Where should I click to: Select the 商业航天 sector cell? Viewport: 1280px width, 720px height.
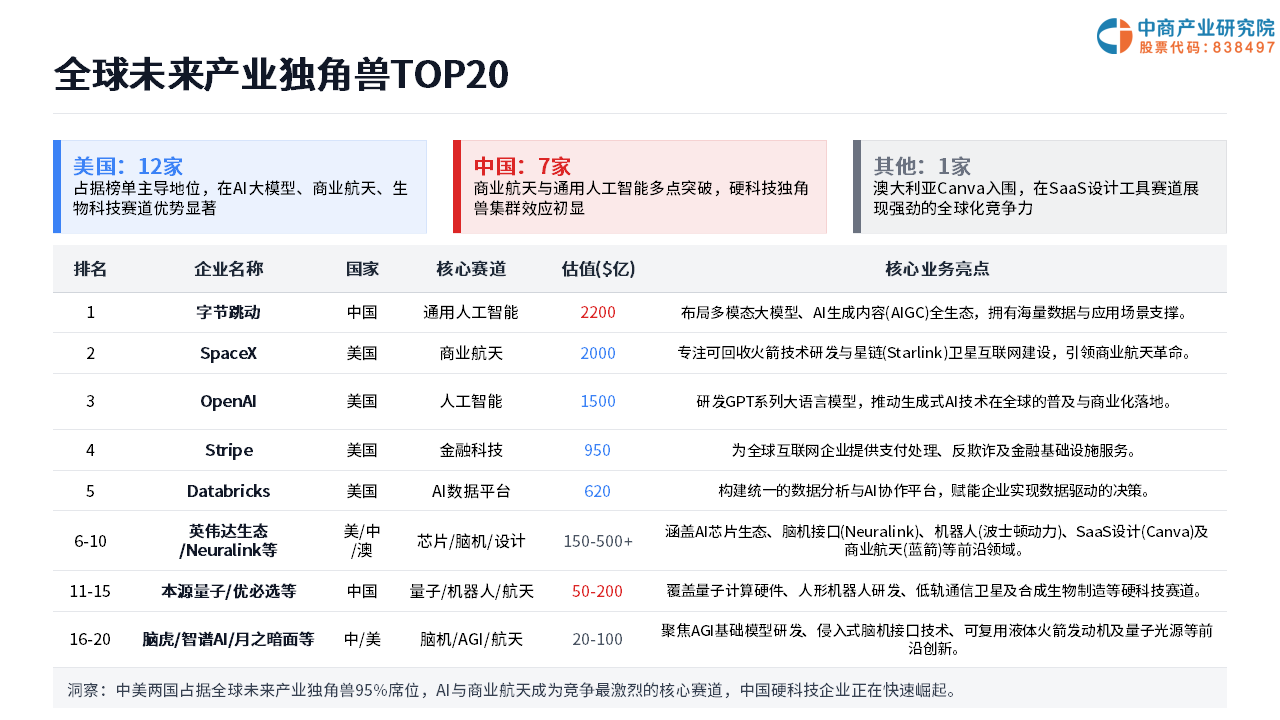click(471, 353)
